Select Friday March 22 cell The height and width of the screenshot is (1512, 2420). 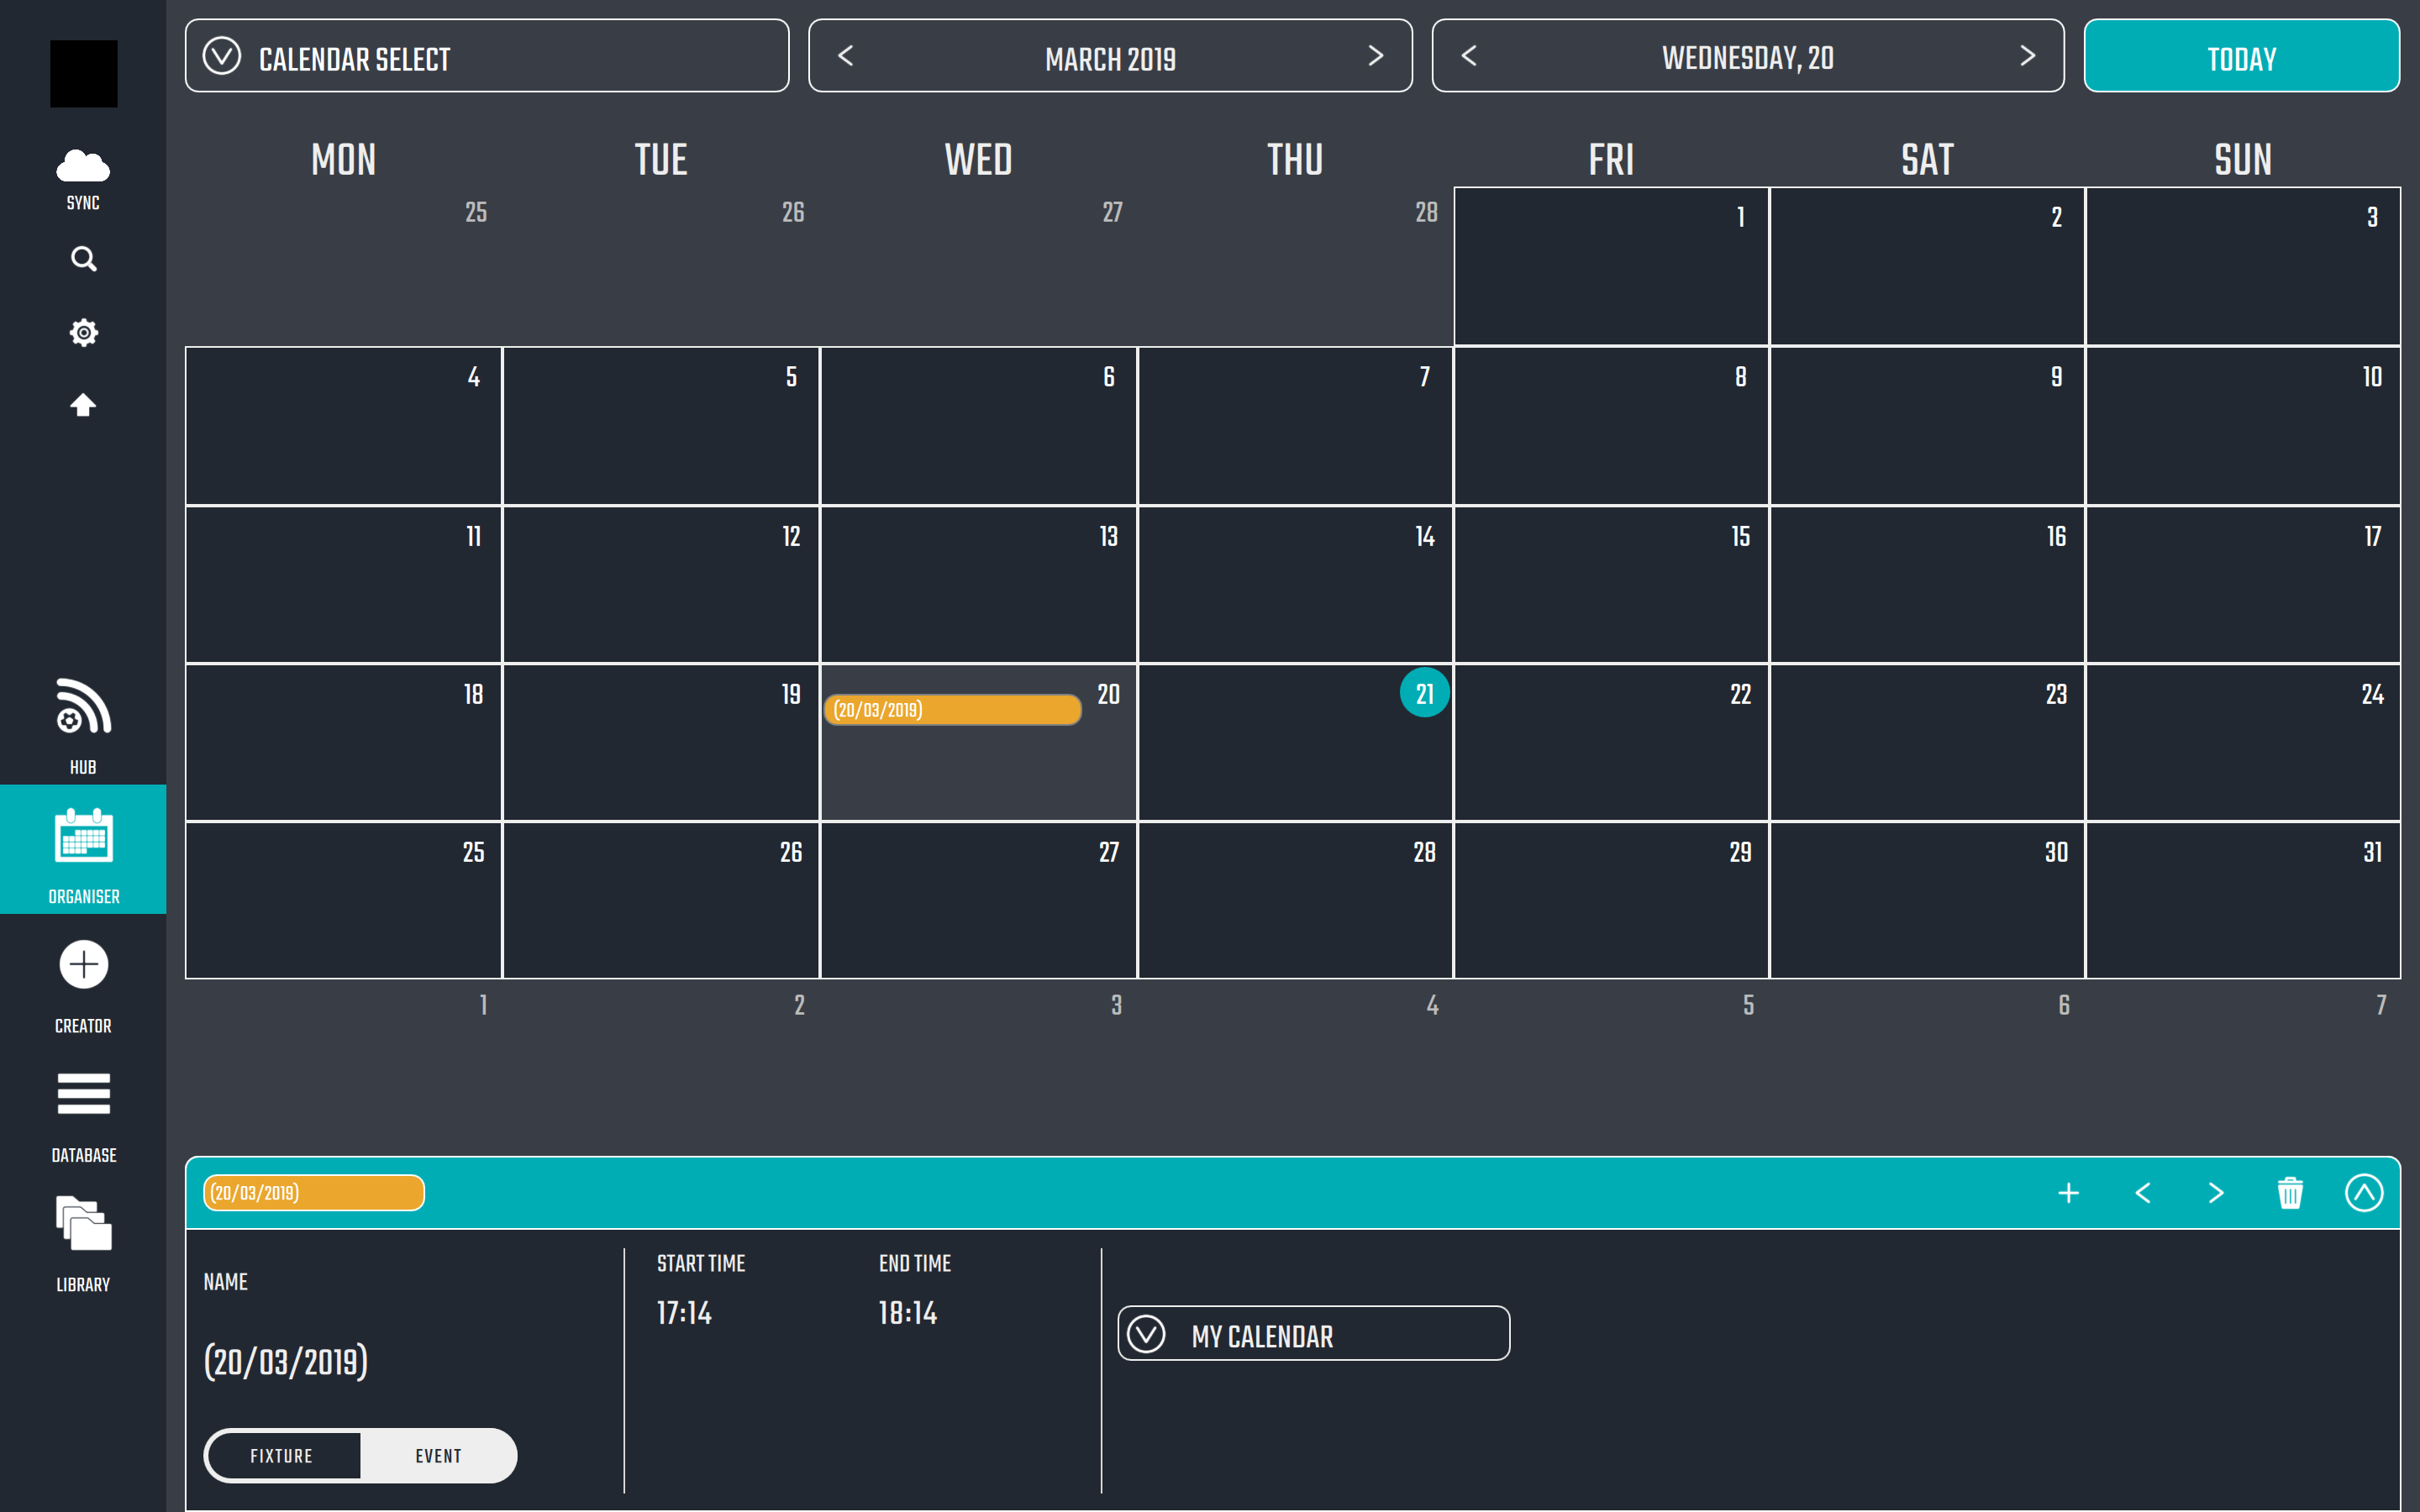[x=1611, y=743]
